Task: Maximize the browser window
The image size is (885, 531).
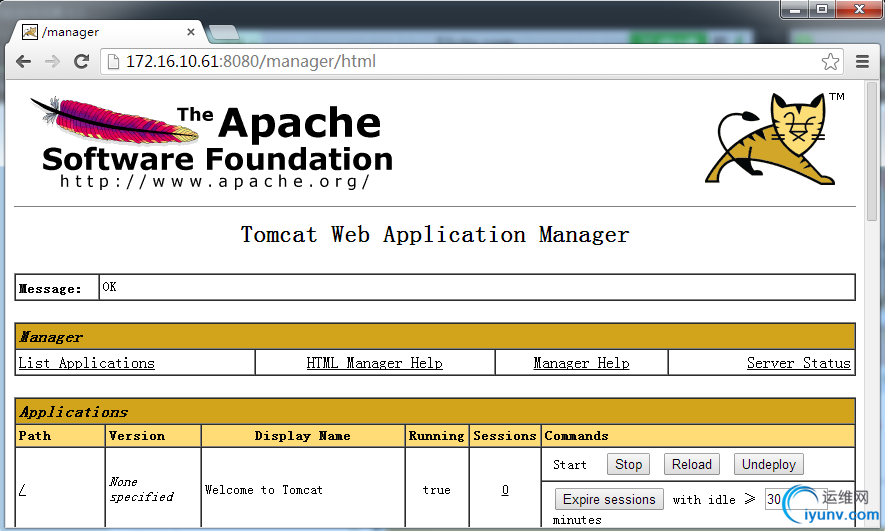Action: [x=822, y=9]
